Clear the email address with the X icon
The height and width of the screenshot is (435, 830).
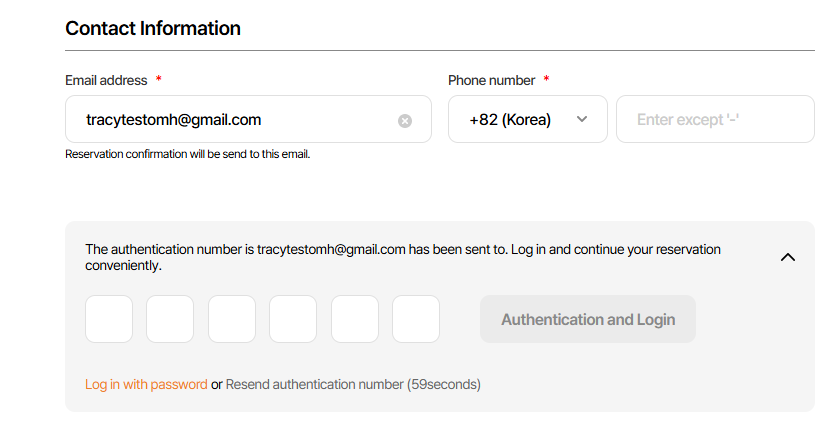click(x=405, y=121)
